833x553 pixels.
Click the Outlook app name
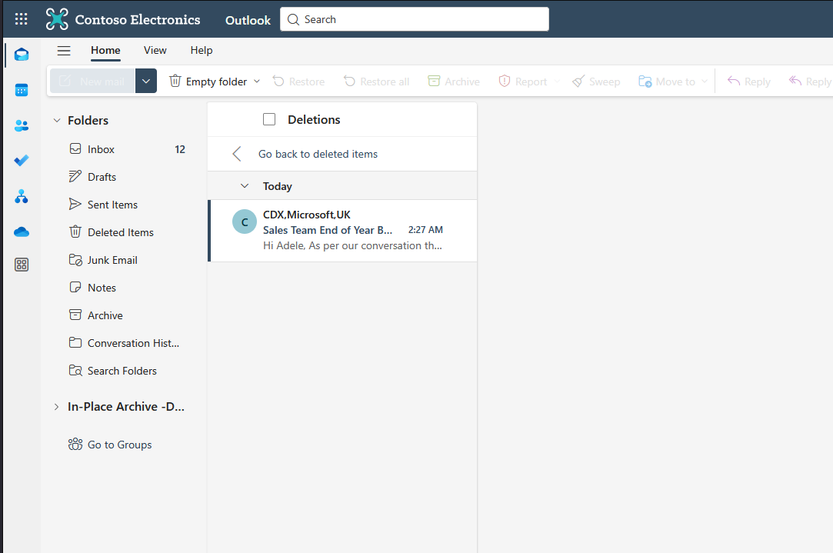(x=248, y=20)
